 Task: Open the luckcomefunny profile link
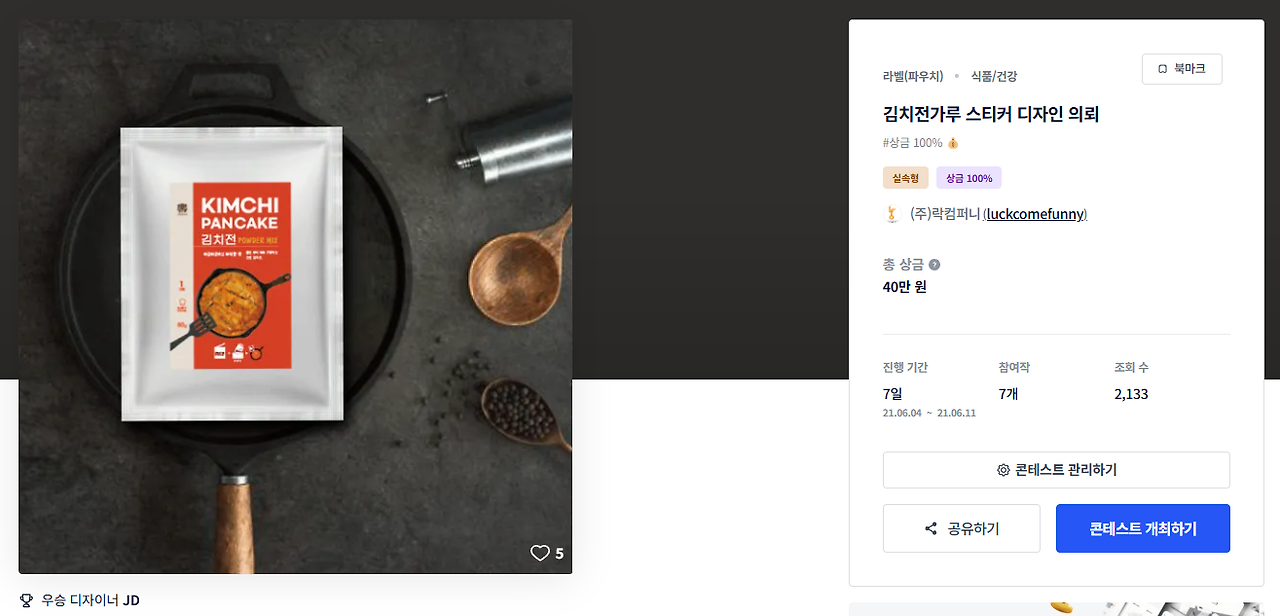1035,214
